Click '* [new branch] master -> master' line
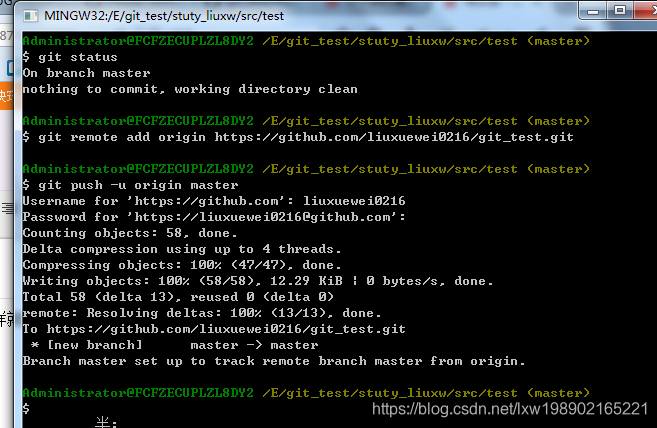Image resolution: width=657 pixels, height=428 pixels. (x=174, y=345)
